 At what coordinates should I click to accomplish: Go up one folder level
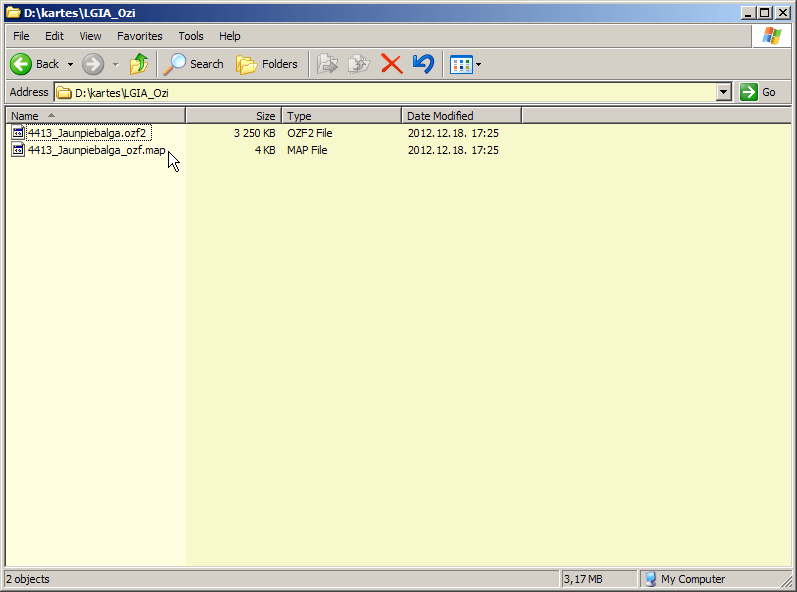click(x=138, y=64)
